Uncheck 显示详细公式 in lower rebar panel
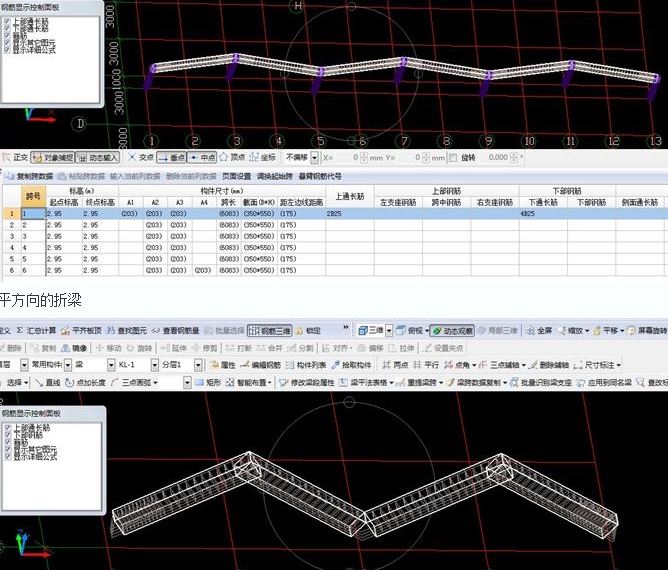 (x=8, y=456)
